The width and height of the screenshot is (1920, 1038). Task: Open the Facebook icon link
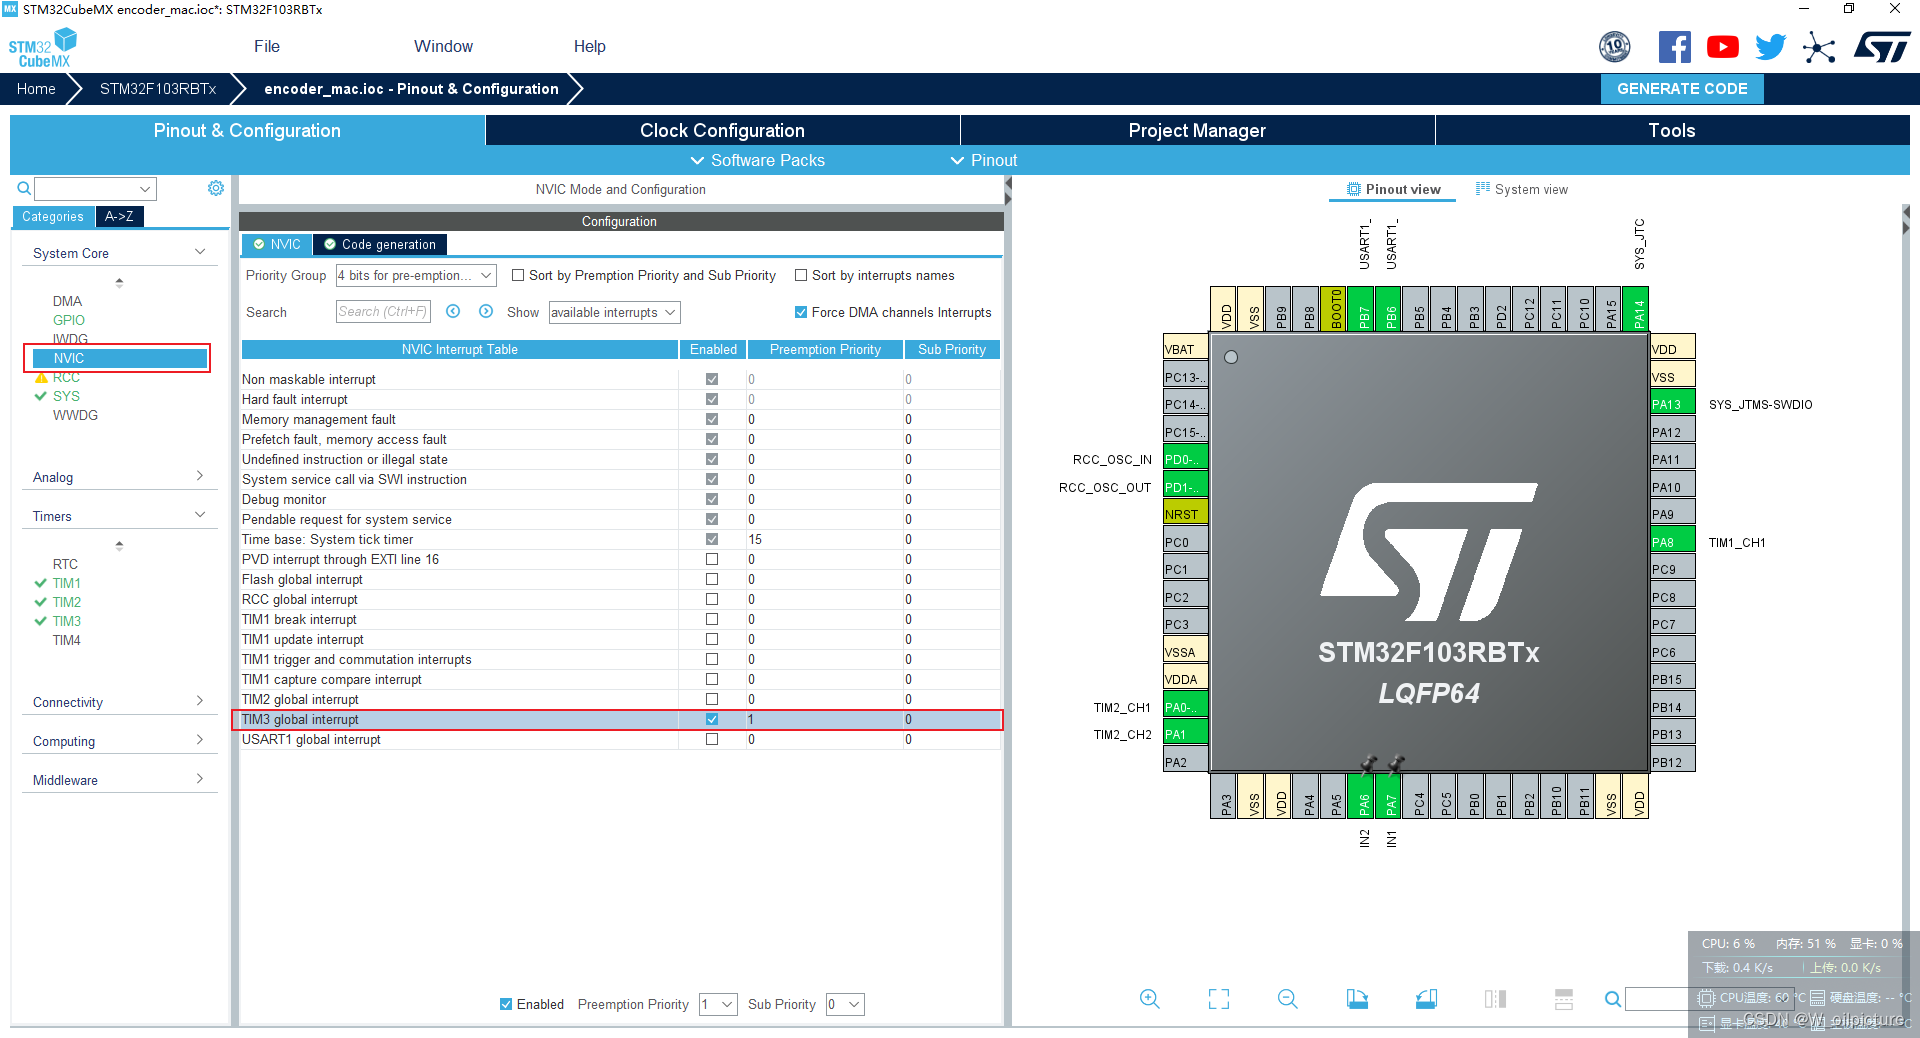click(1674, 47)
